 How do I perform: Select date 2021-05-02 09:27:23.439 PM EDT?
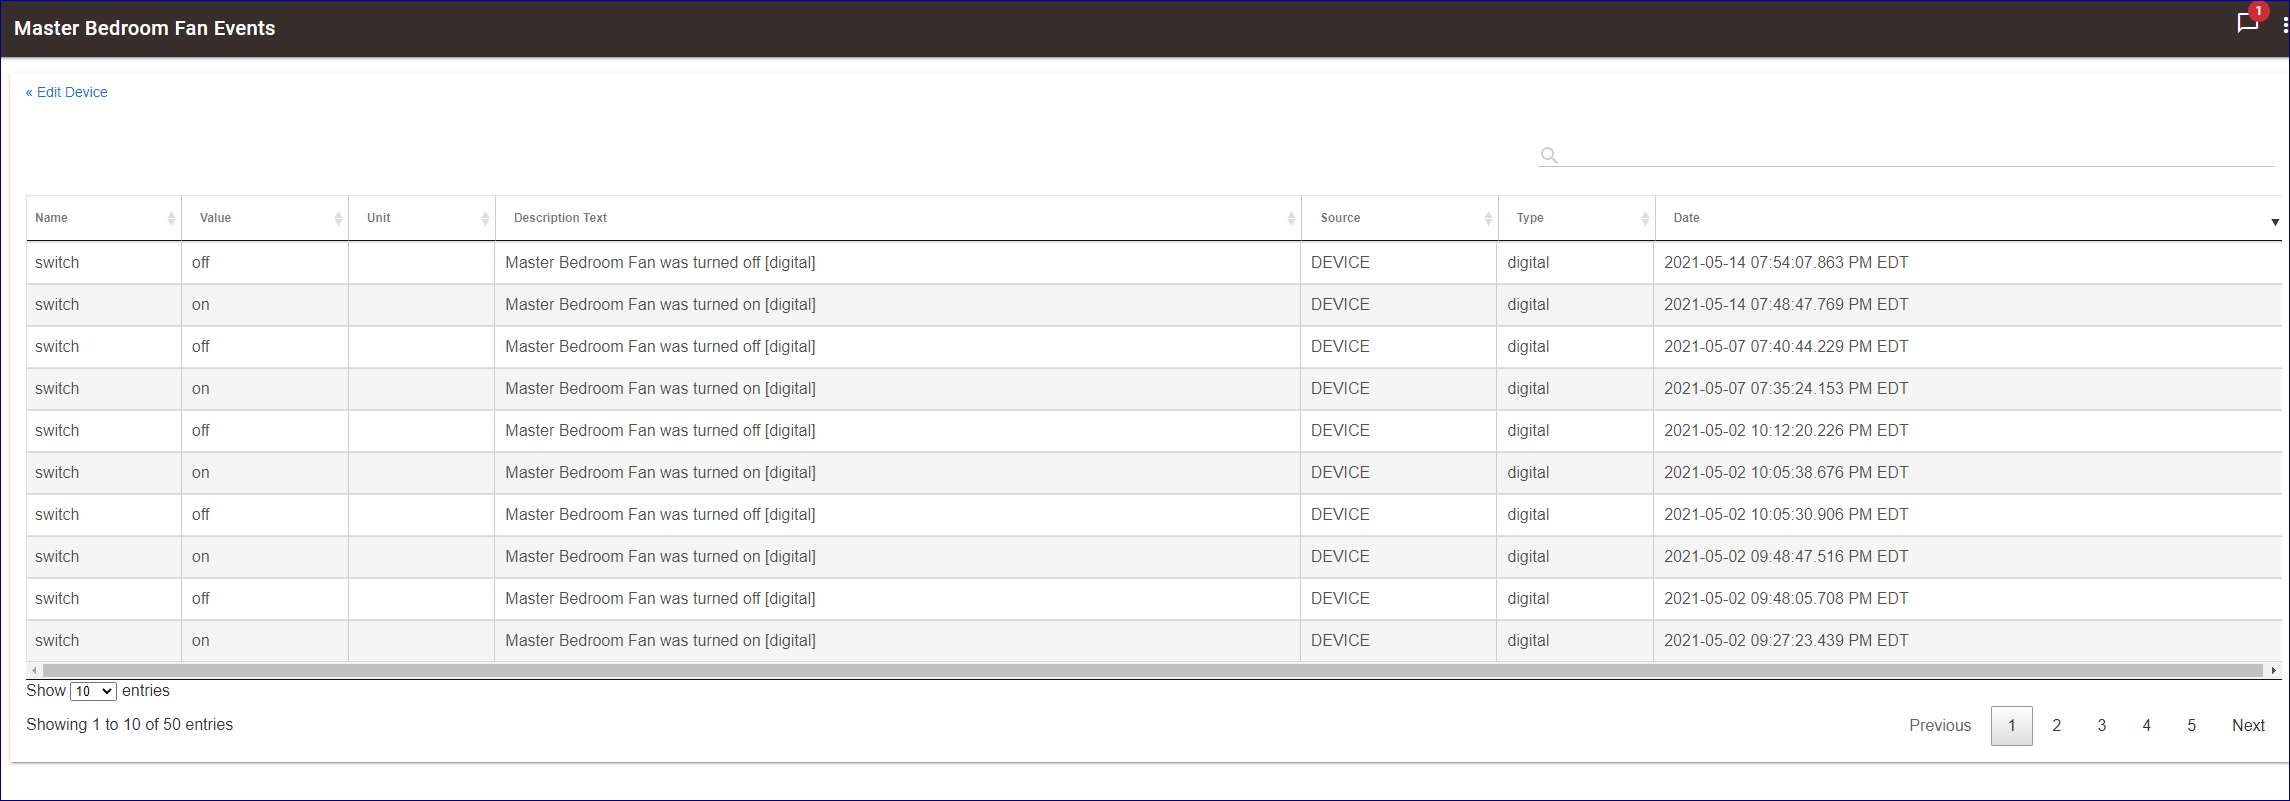(x=1786, y=641)
